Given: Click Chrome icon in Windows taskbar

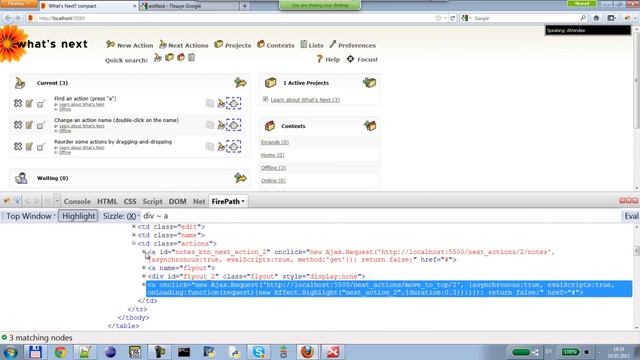Looking at the screenshot, I should [x=60, y=351].
